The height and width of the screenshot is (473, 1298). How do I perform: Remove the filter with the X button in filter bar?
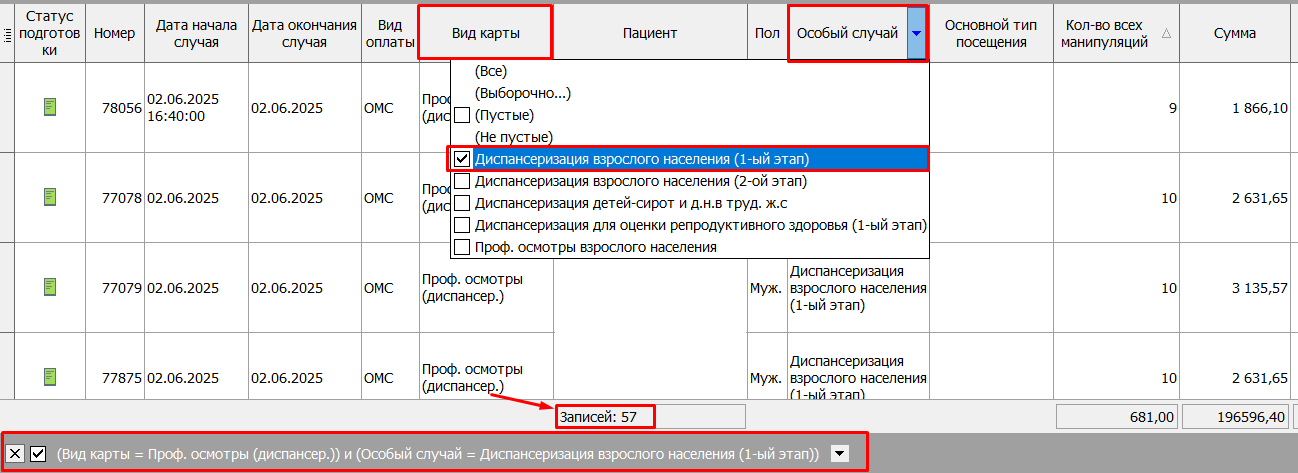click(x=15, y=454)
